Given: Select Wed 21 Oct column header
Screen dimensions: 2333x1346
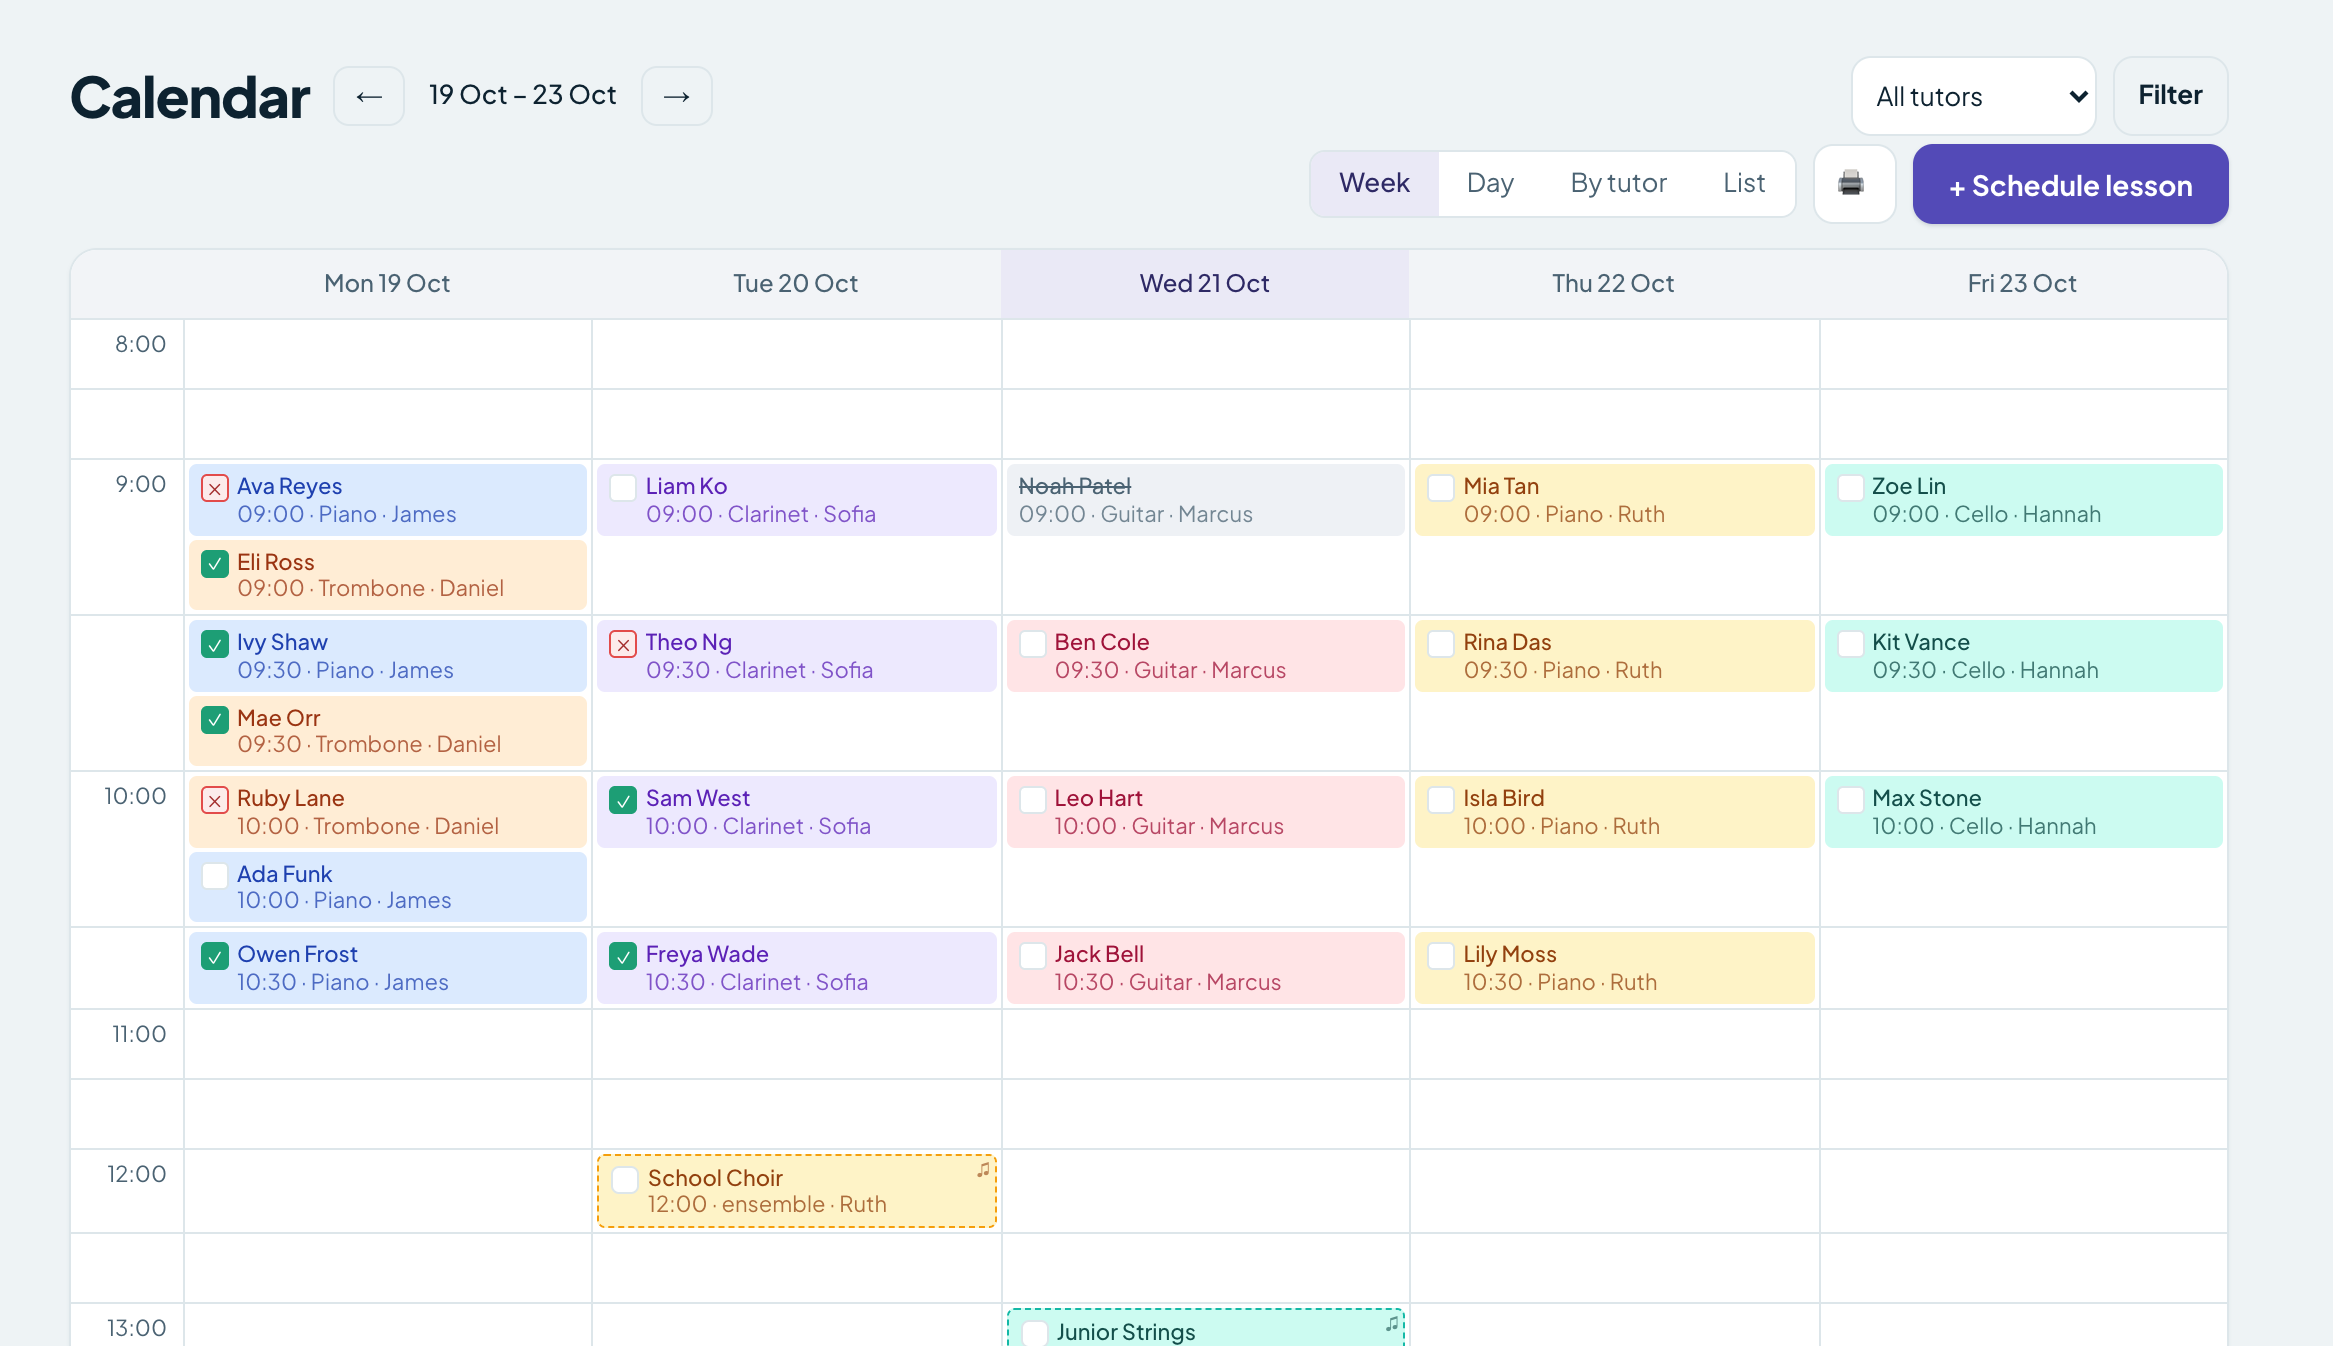Looking at the screenshot, I should 1205,284.
